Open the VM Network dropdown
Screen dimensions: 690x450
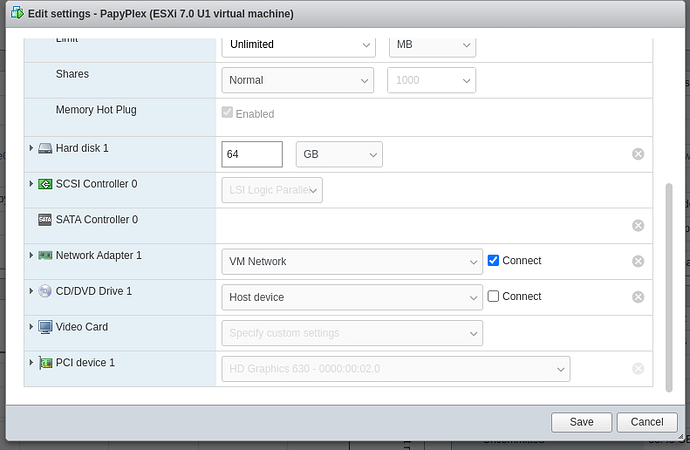pos(352,262)
